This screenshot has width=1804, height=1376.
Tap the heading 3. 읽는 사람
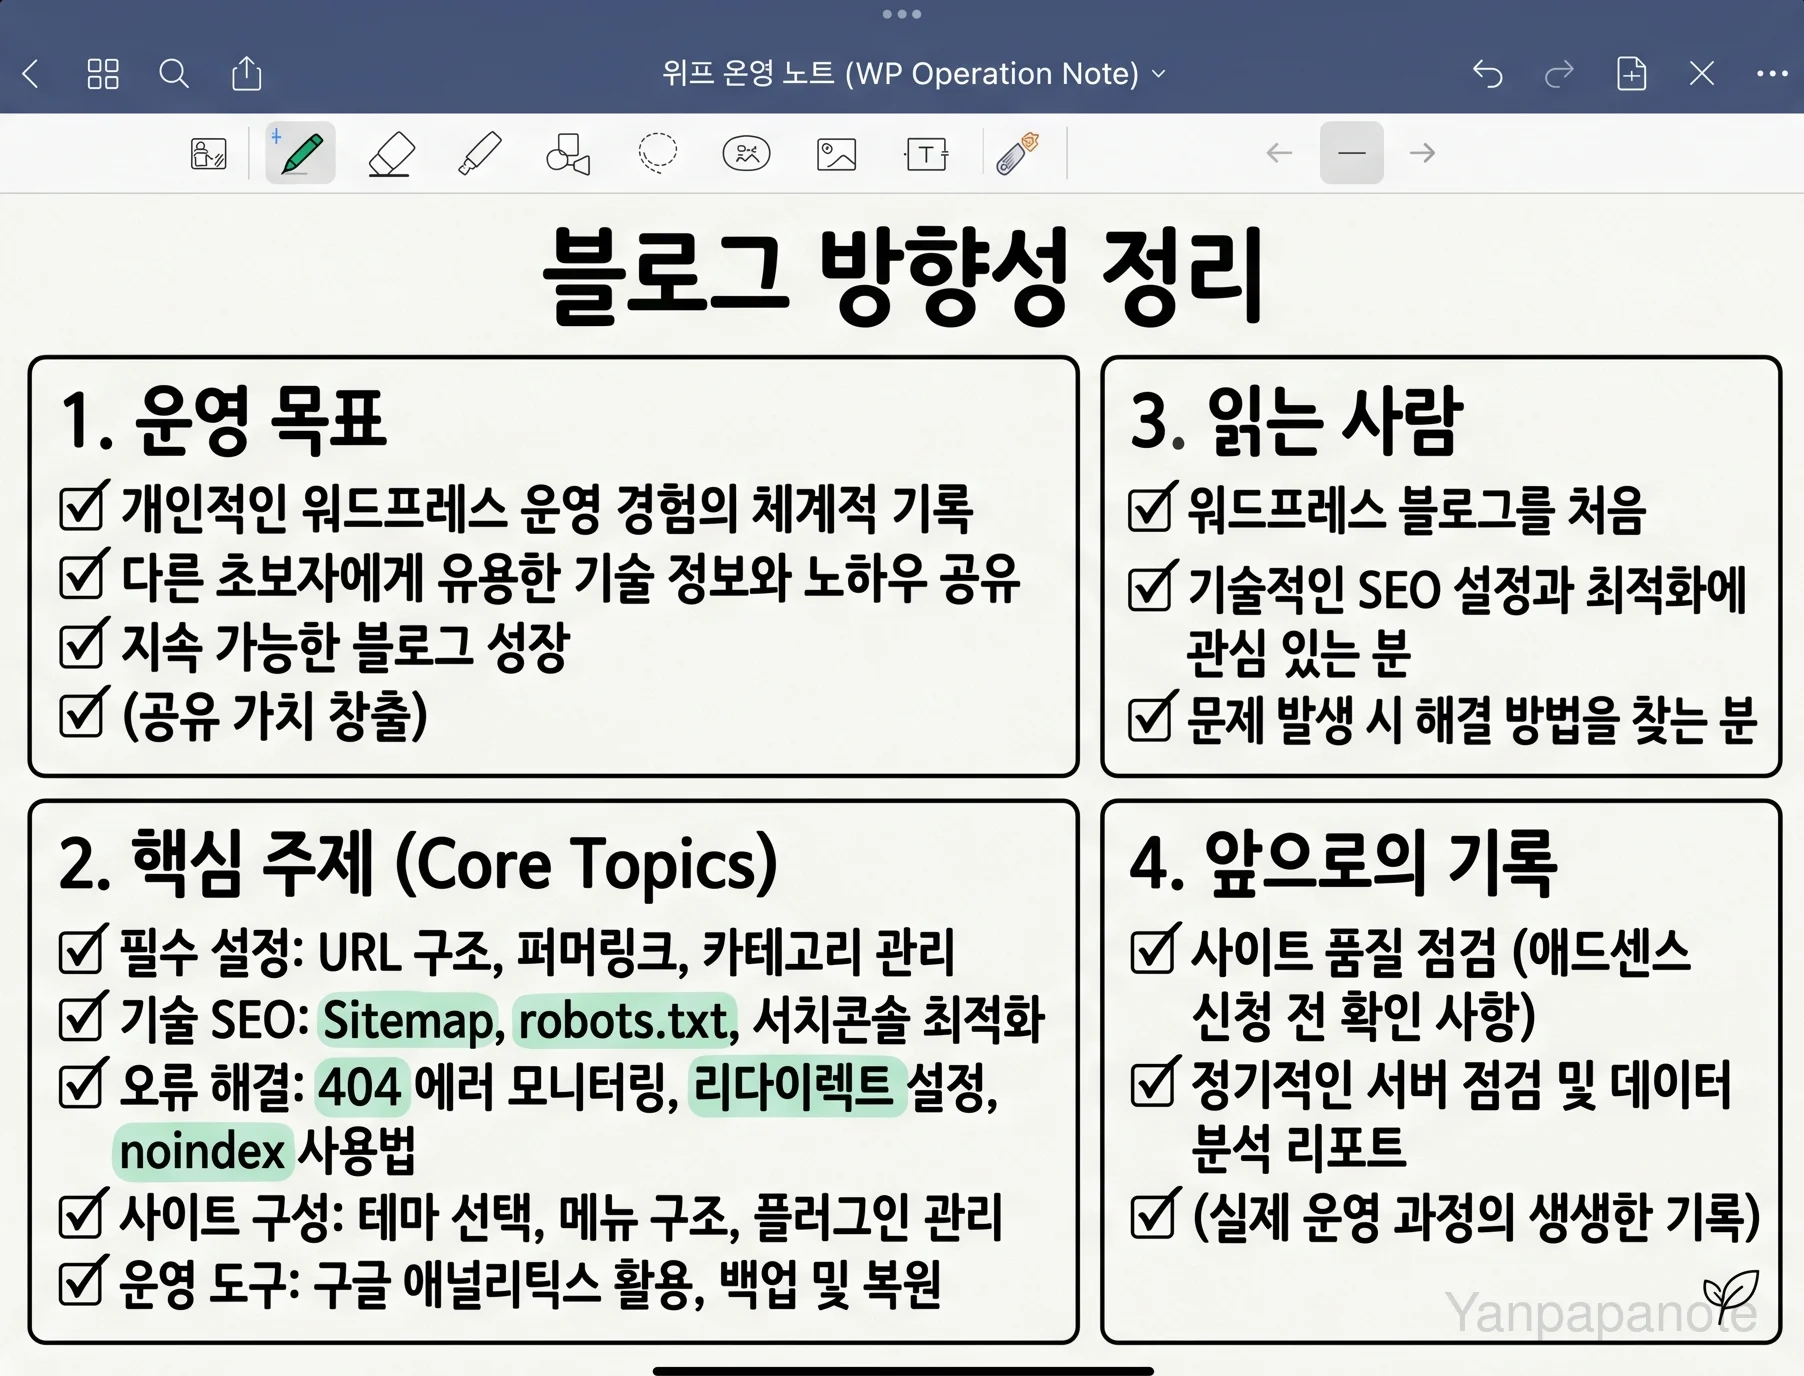(1296, 420)
